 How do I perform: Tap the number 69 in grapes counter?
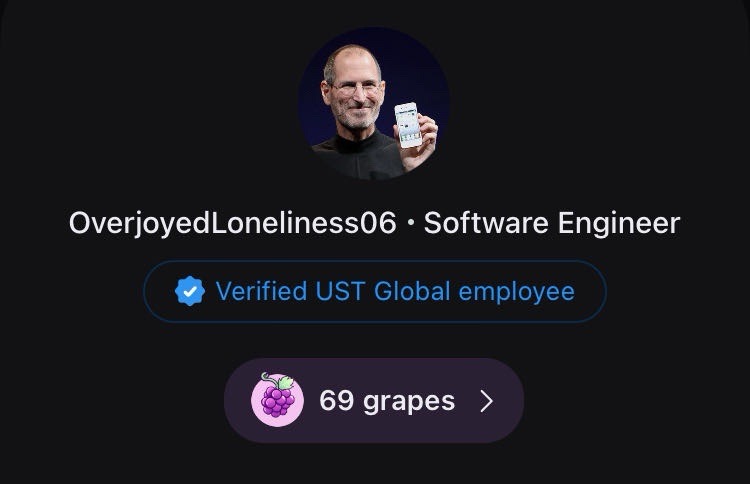click(337, 400)
